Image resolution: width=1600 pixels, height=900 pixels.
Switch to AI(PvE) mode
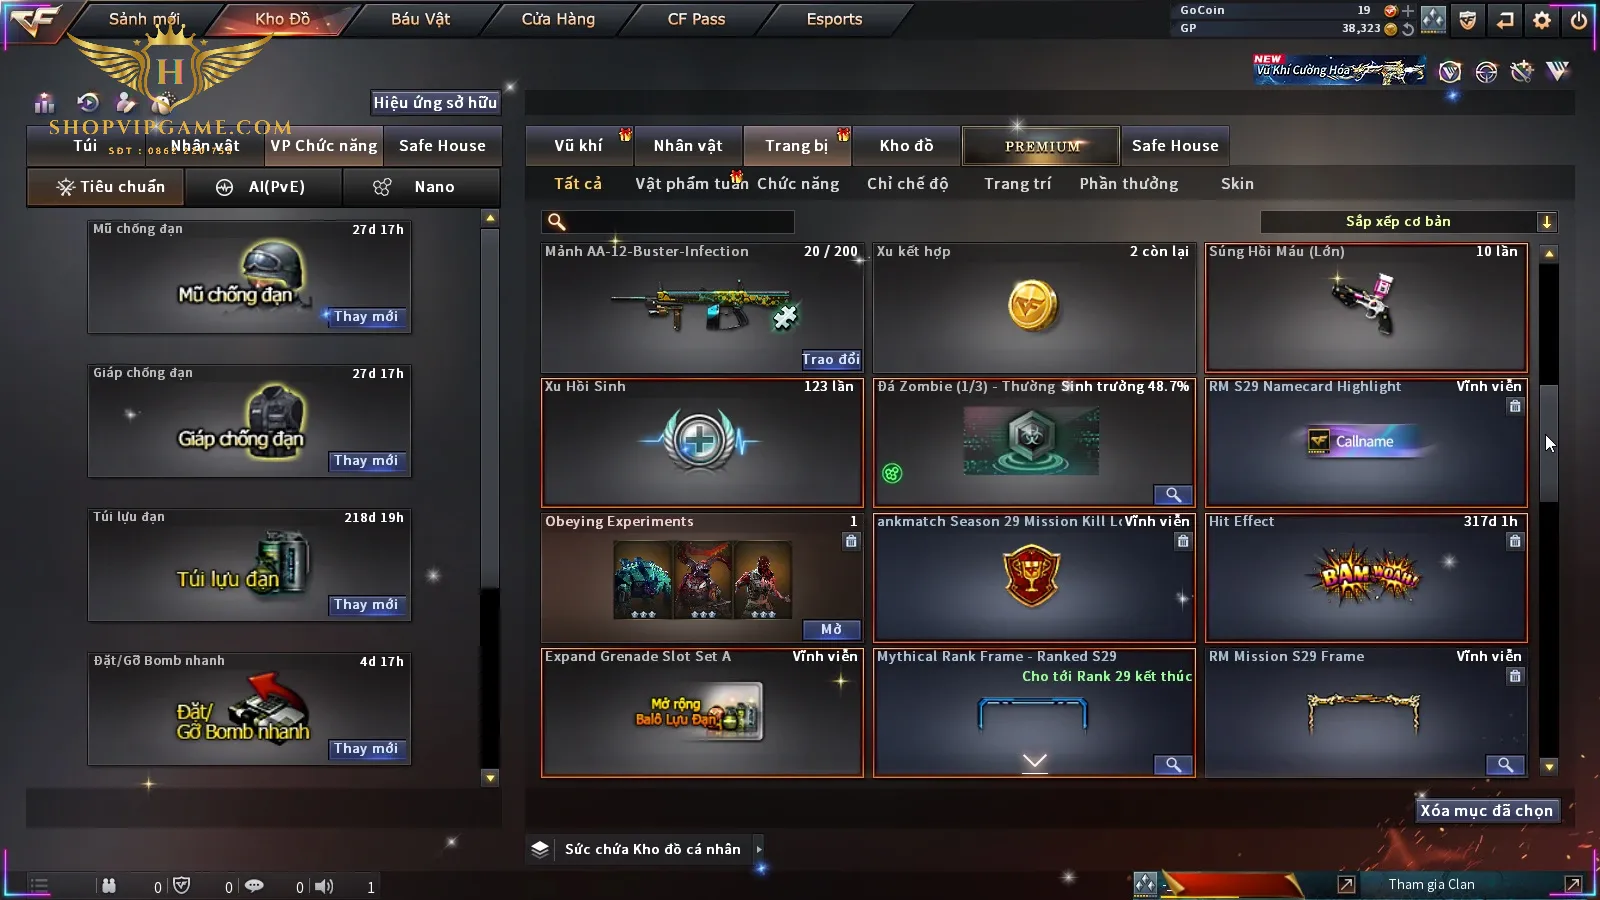tap(264, 187)
